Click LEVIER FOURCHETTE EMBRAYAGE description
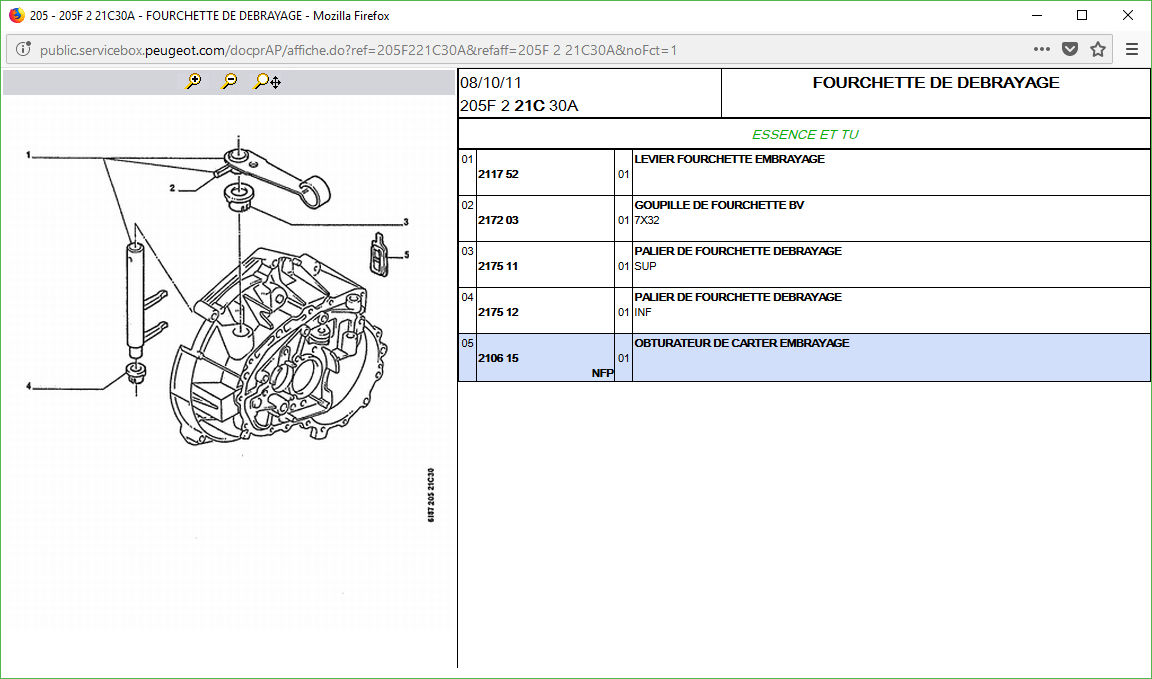This screenshot has width=1152, height=679. click(x=730, y=159)
